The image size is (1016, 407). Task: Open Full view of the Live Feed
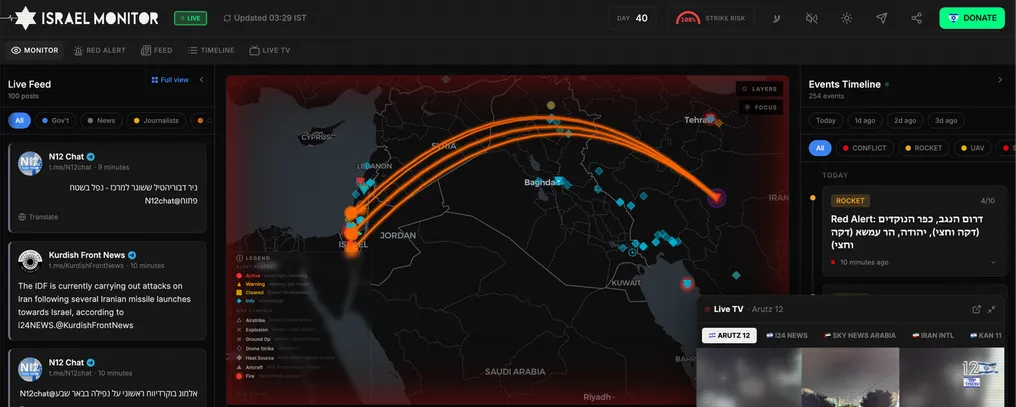coord(170,80)
